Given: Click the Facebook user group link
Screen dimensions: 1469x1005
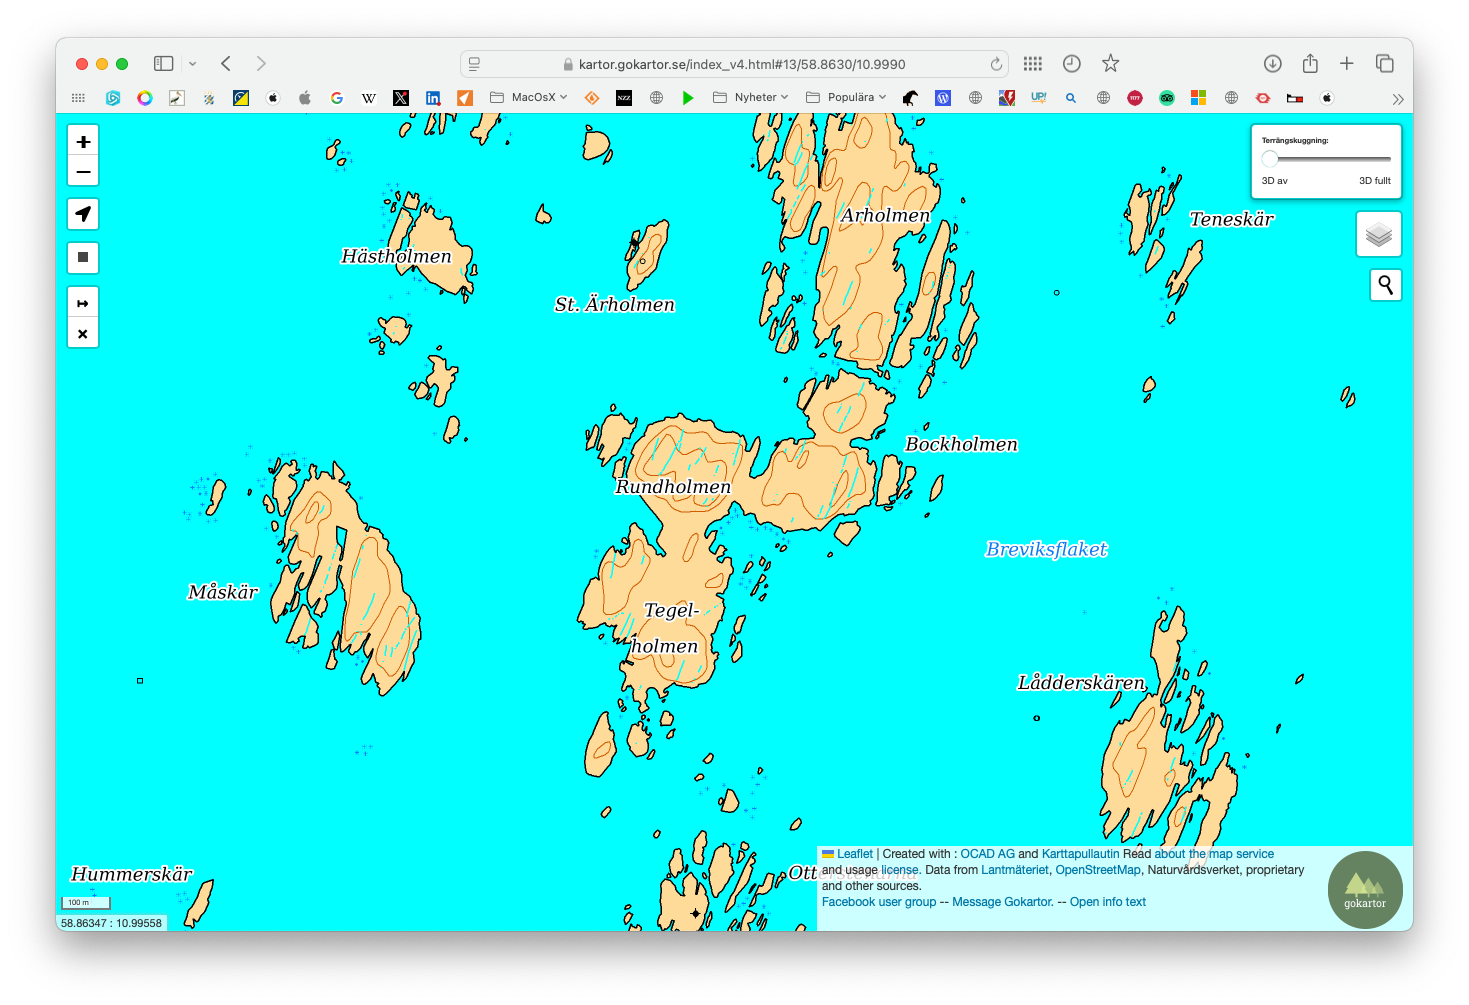Looking at the screenshot, I should point(879,902).
